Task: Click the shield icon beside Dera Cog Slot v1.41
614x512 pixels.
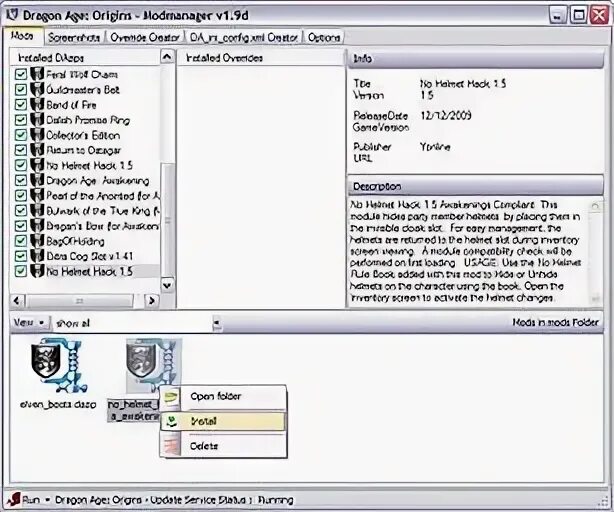Action: pos(37,256)
